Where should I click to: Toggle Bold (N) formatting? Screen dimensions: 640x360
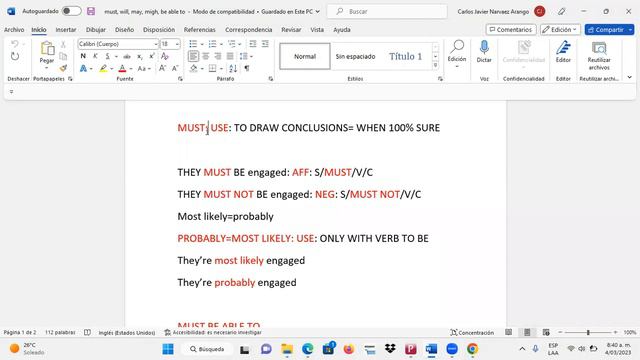pos(83,56)
